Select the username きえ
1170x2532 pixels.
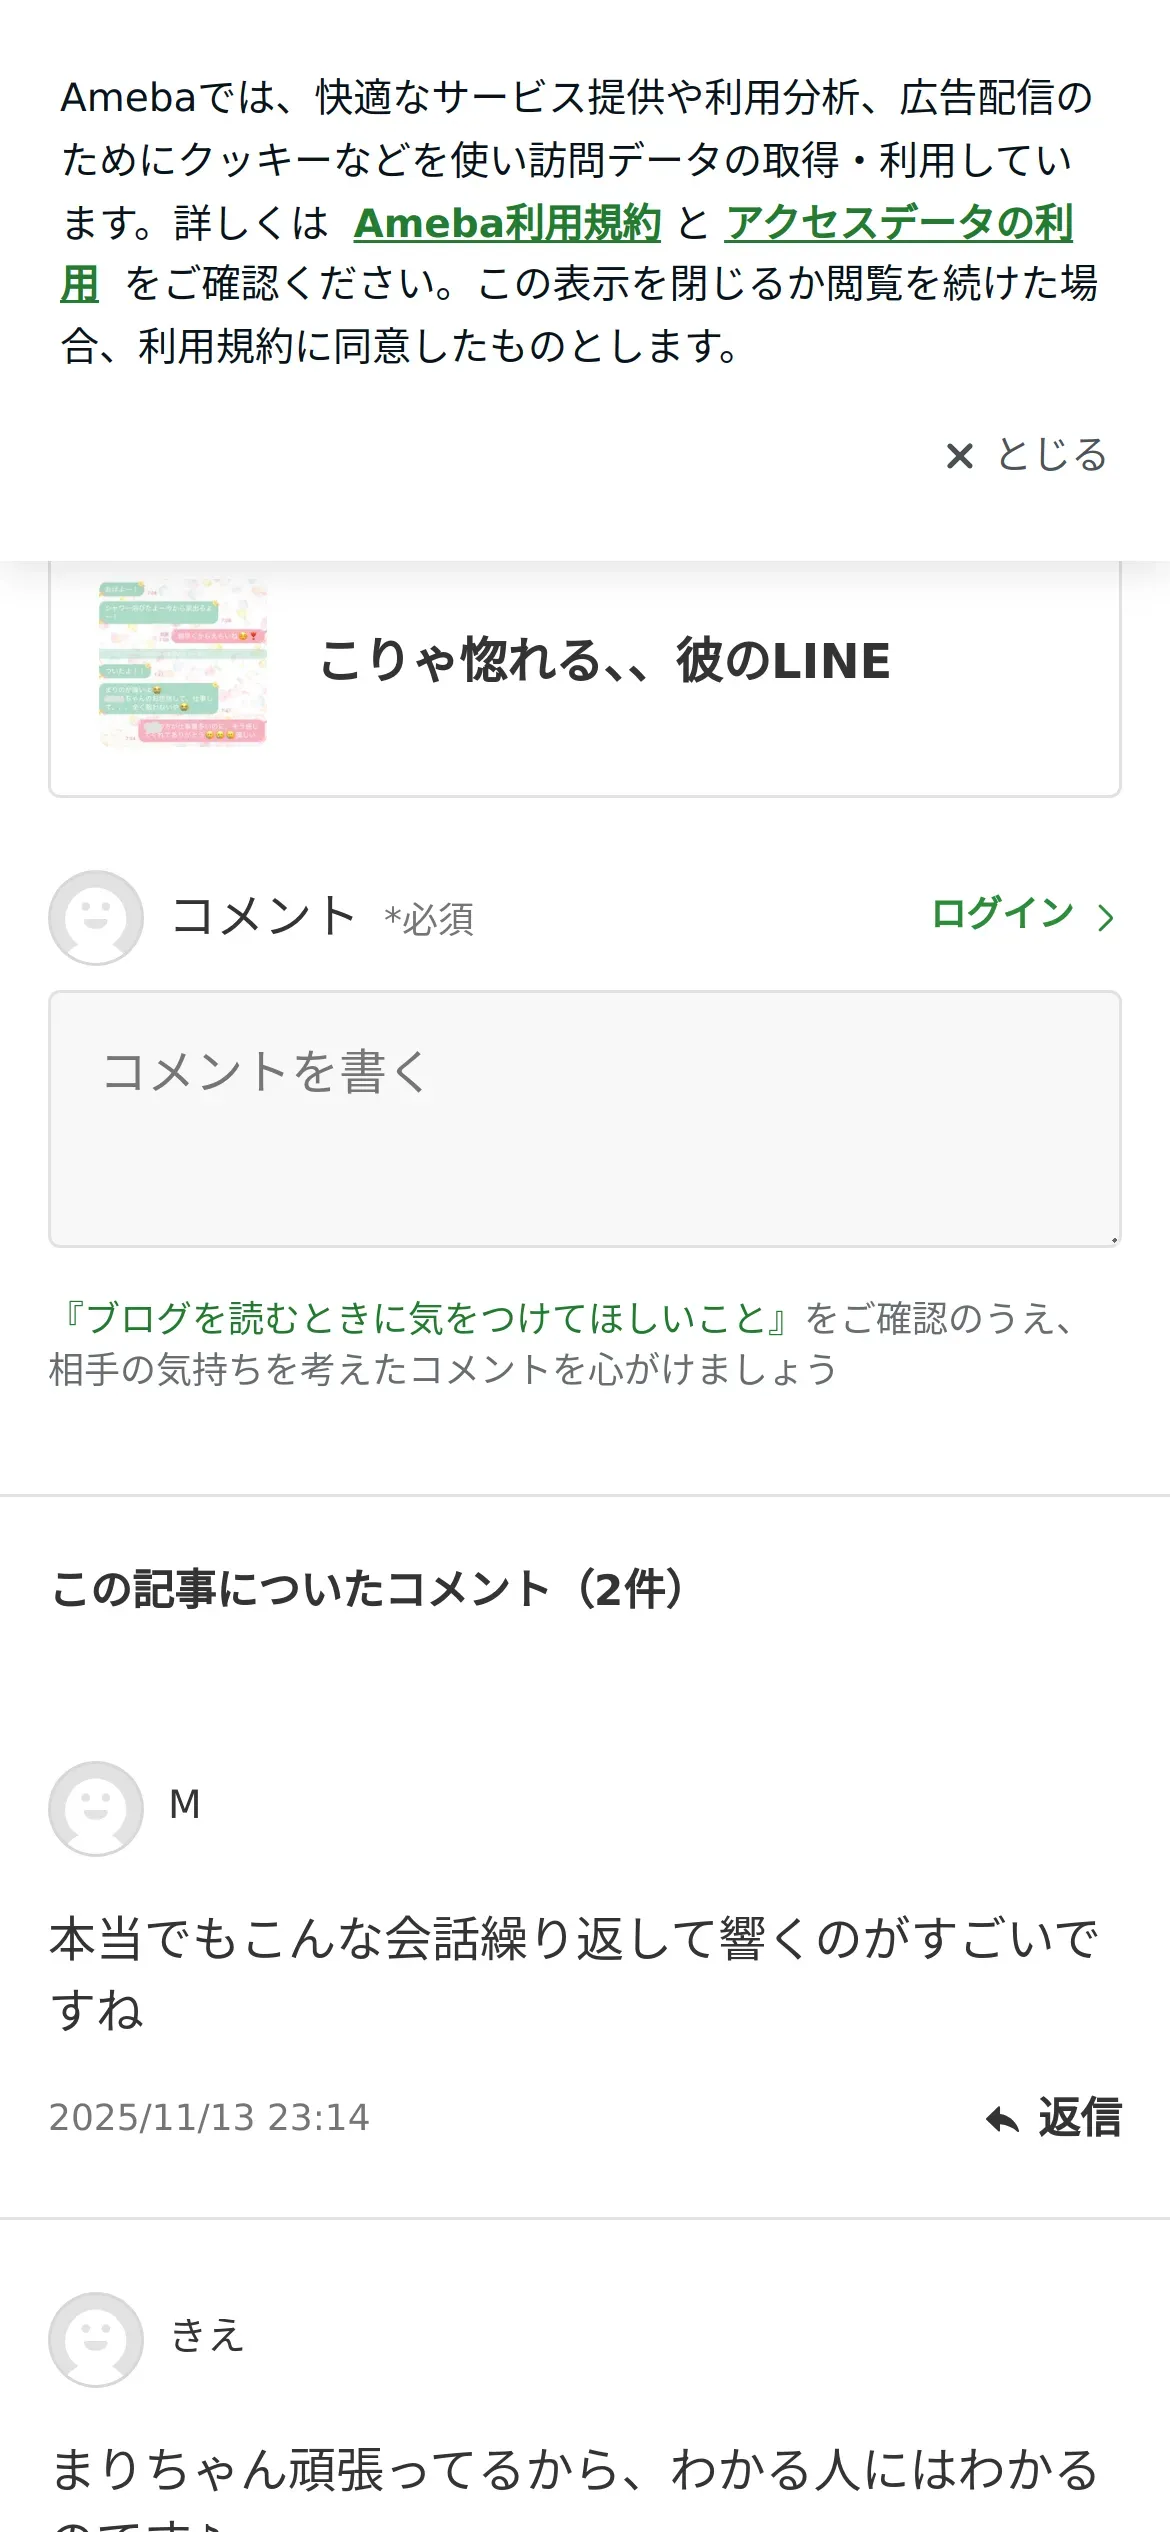(x=207, y=2336)
